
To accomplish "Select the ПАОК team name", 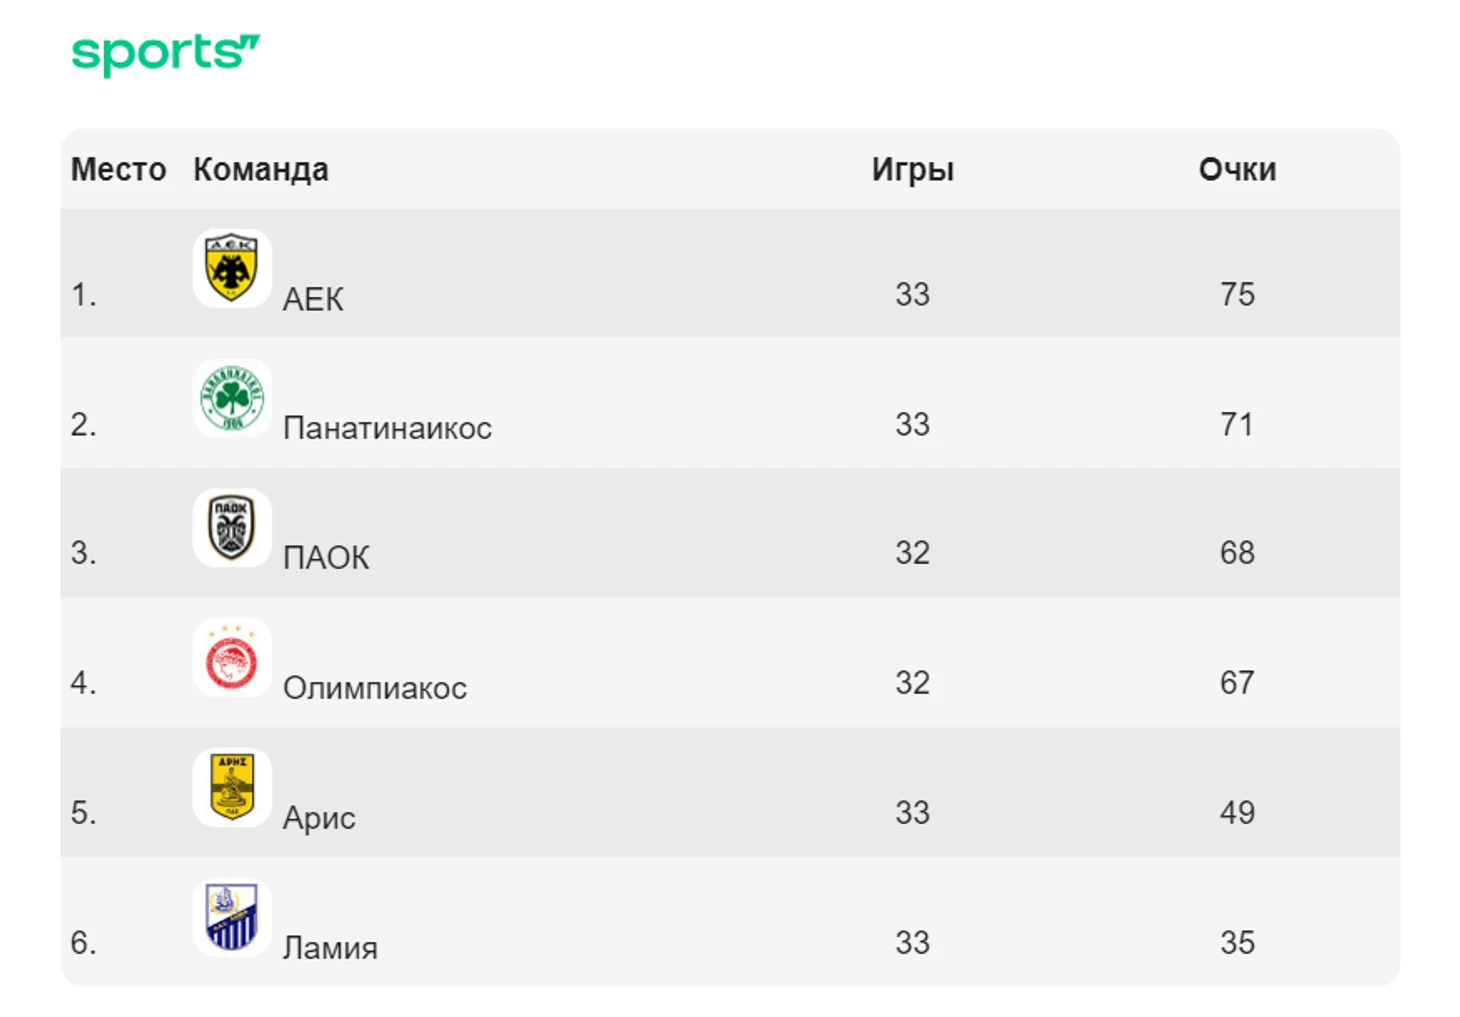I will 326,557.
